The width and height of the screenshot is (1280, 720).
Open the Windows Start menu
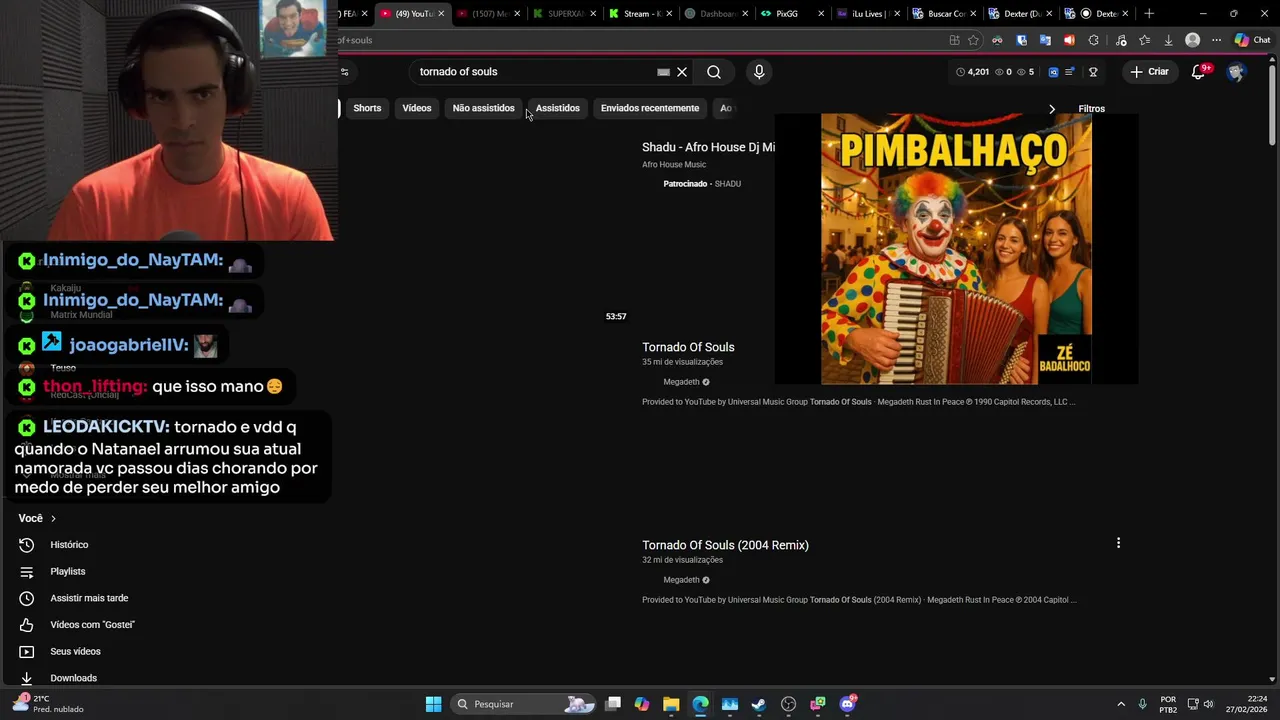click(x=433, y=704)
